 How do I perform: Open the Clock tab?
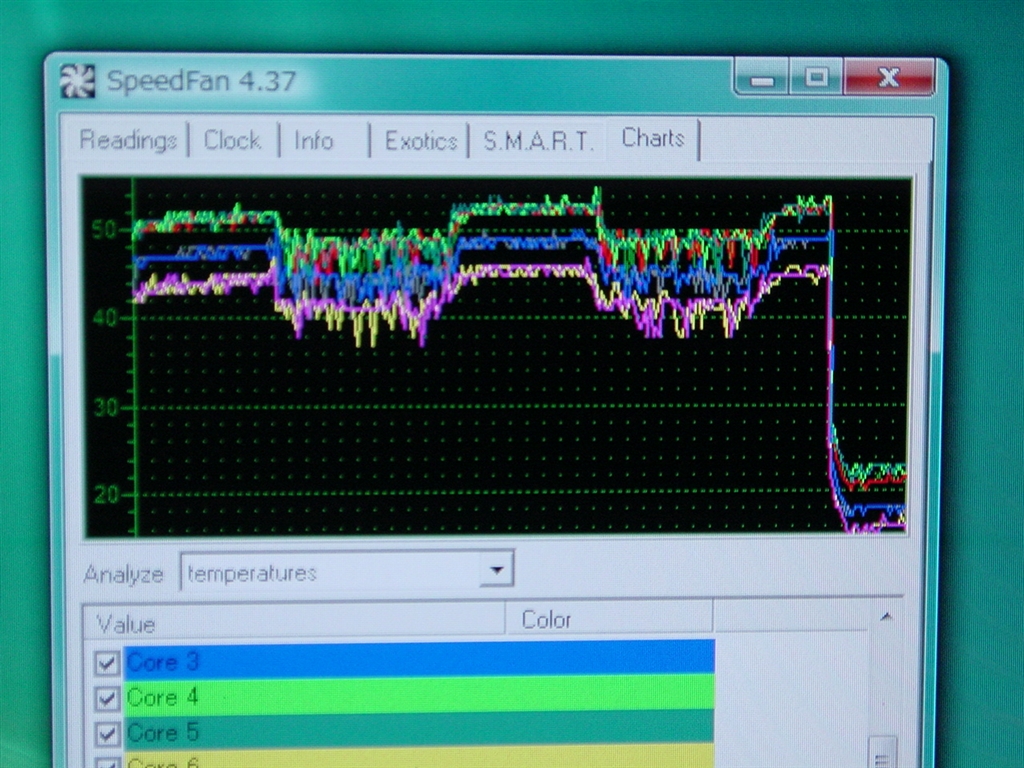pos(232,141)
